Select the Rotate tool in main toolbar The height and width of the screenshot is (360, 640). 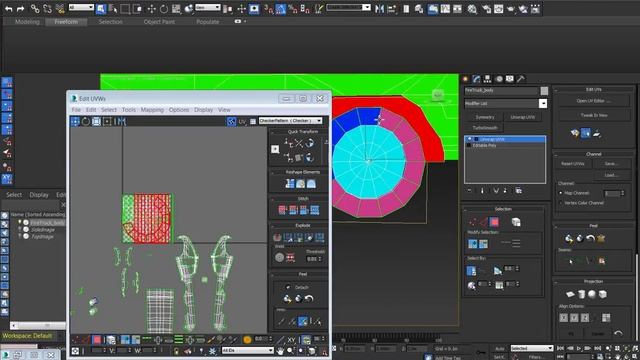tap(164, 9)
